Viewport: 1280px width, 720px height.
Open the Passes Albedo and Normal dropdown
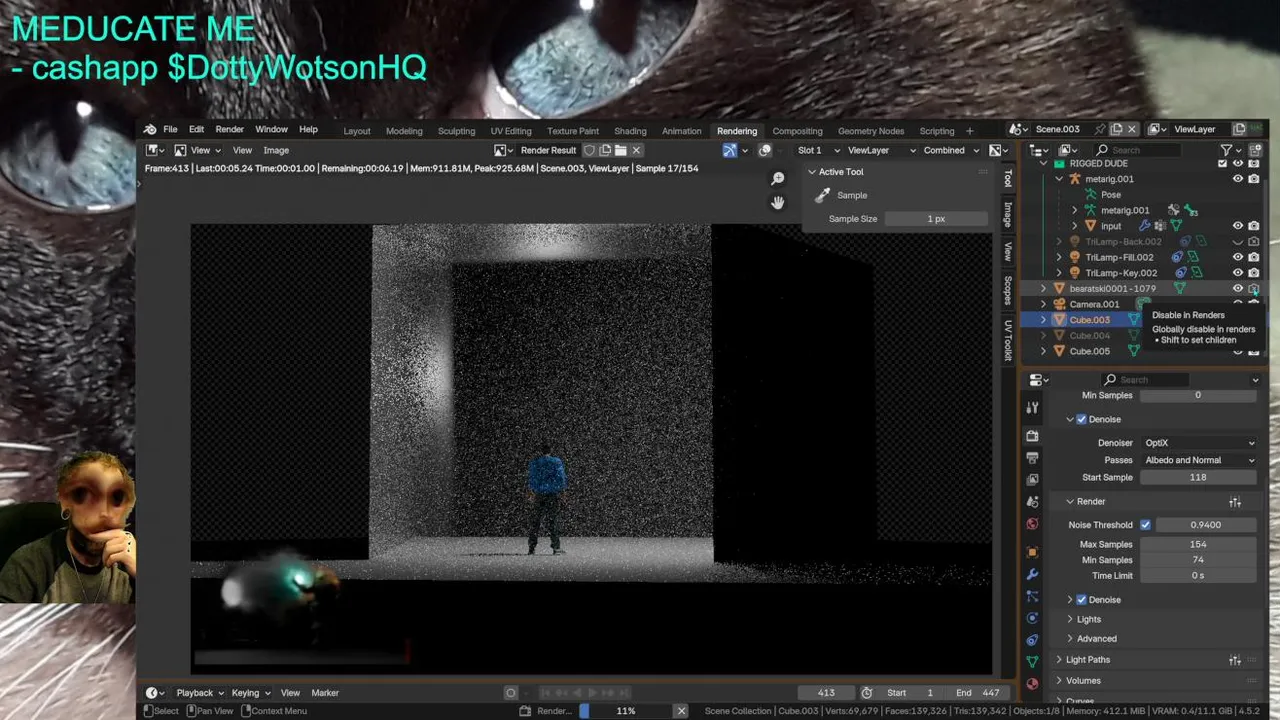point(1198,460)
